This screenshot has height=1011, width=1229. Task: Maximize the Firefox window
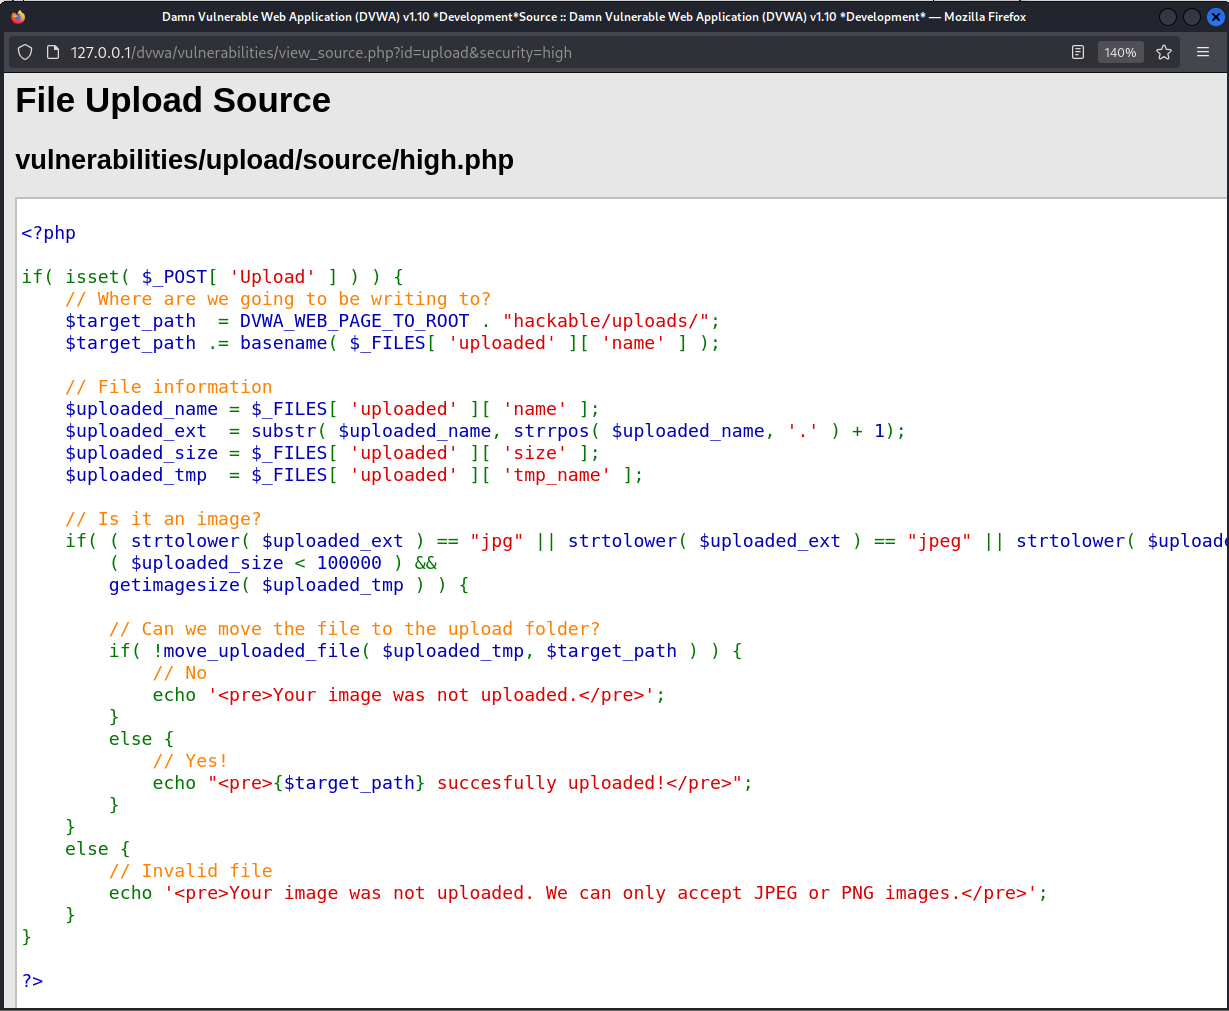coord(1192,16)
